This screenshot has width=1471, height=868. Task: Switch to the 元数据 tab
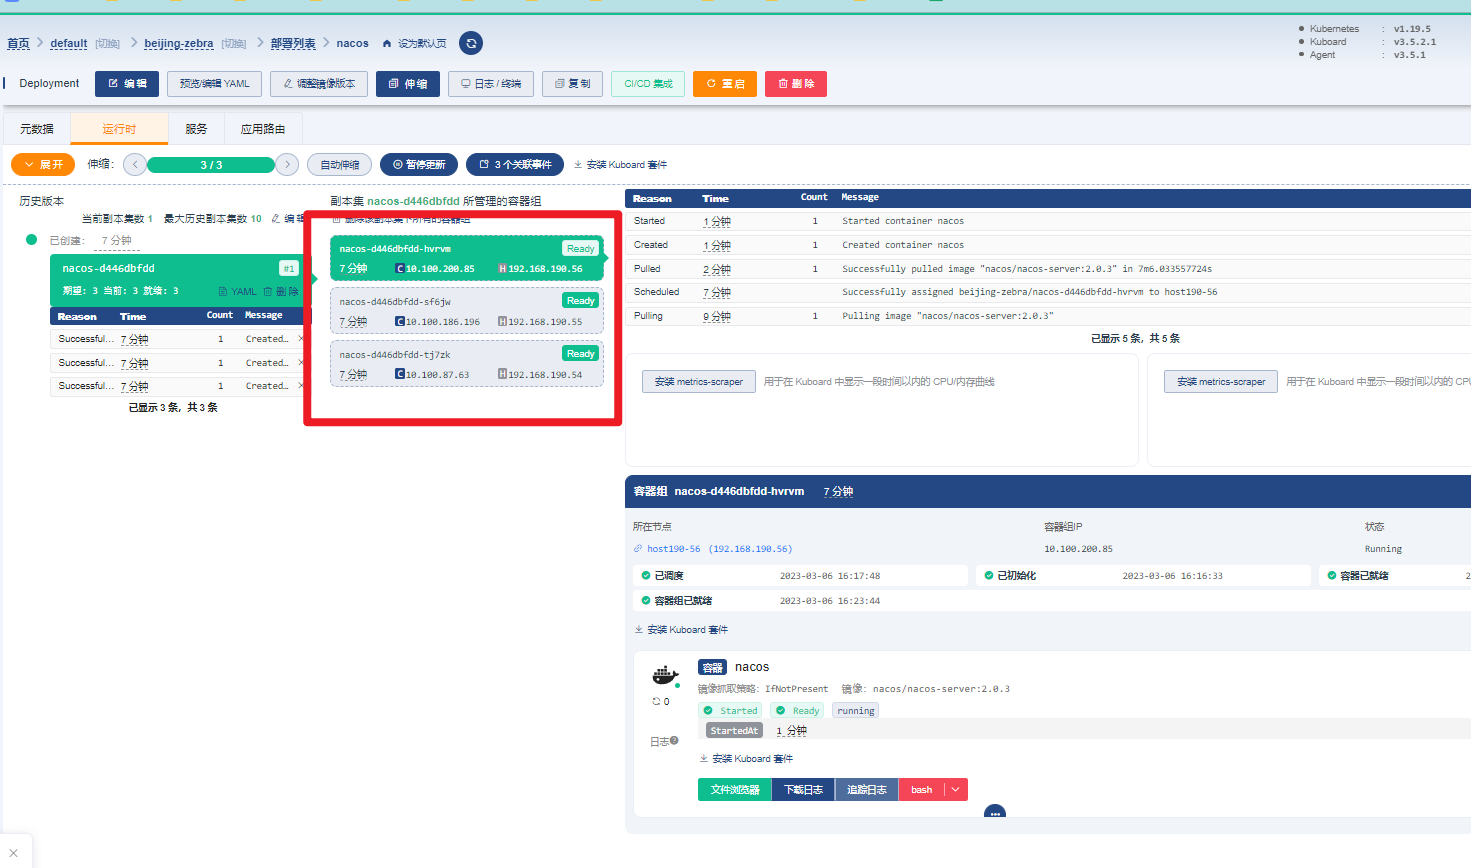[x=37, y=129]
